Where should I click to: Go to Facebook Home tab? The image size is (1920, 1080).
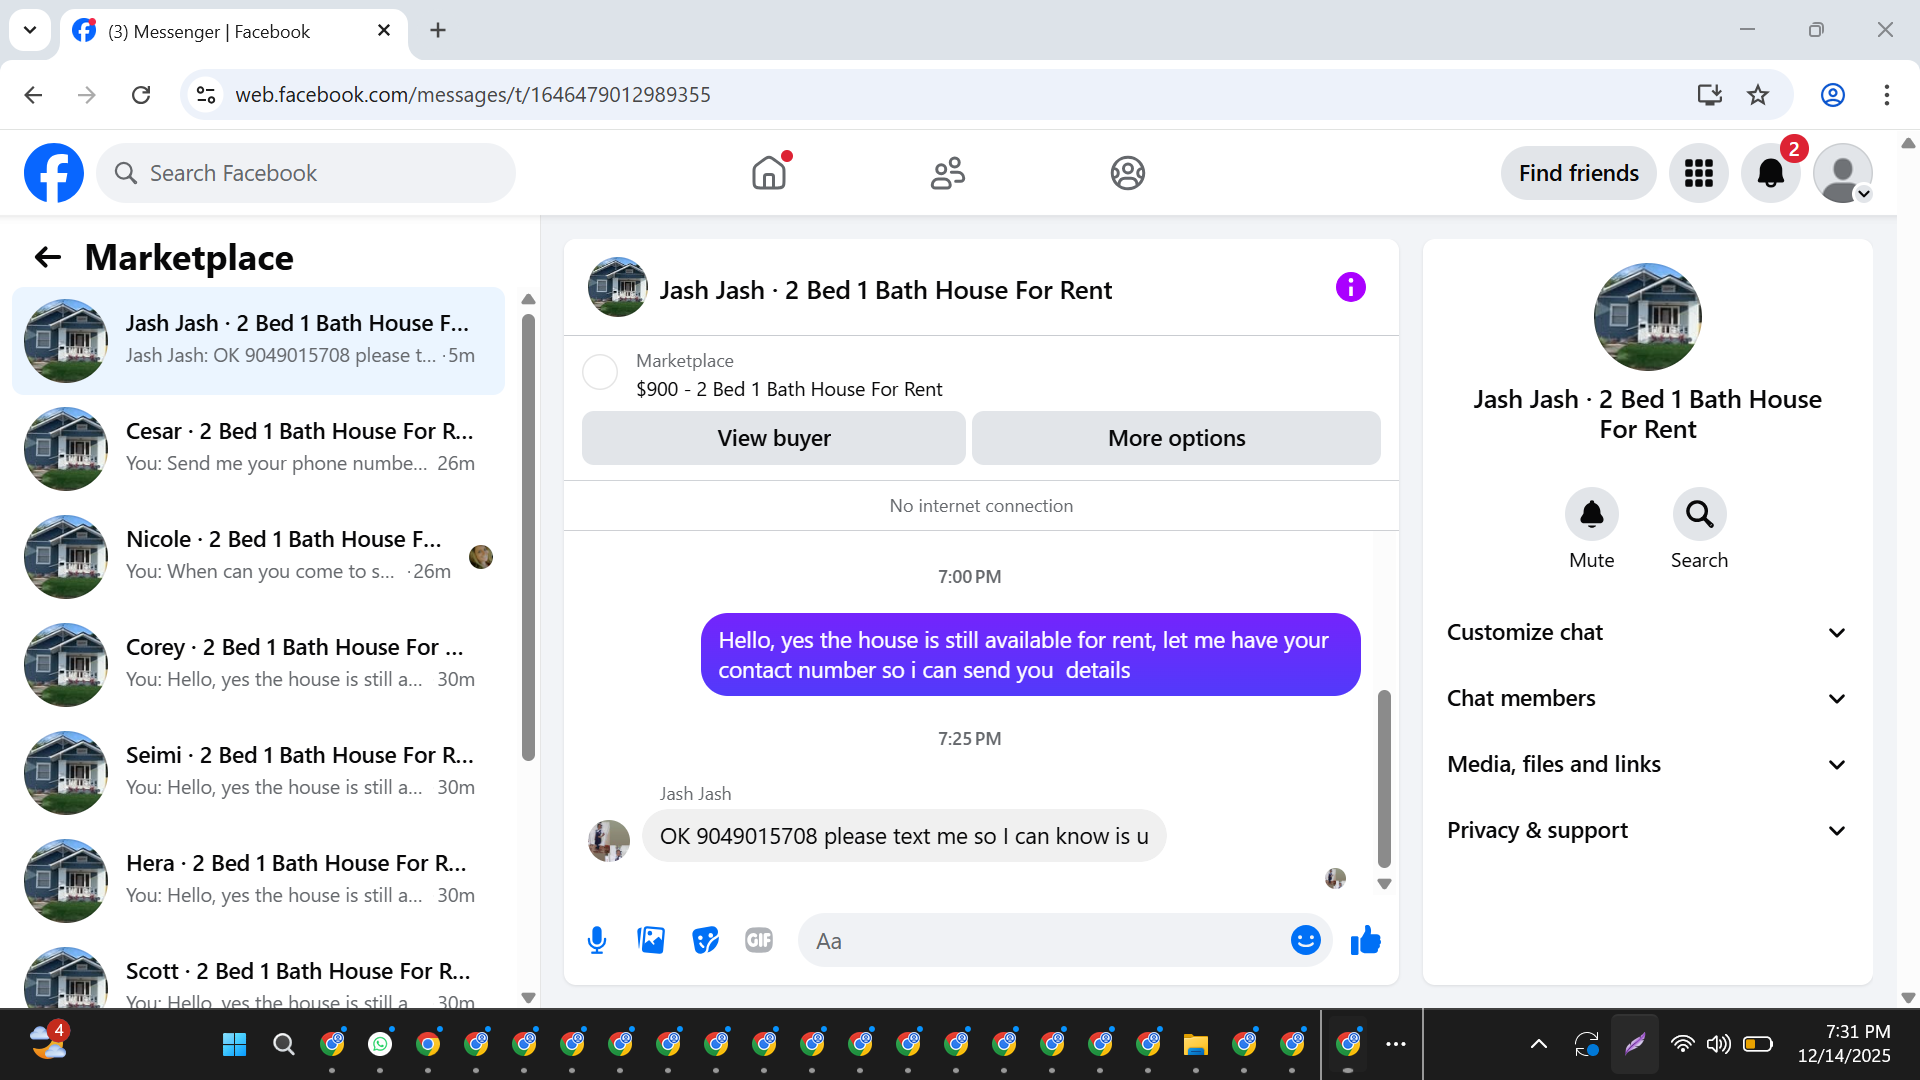(769, 174)
